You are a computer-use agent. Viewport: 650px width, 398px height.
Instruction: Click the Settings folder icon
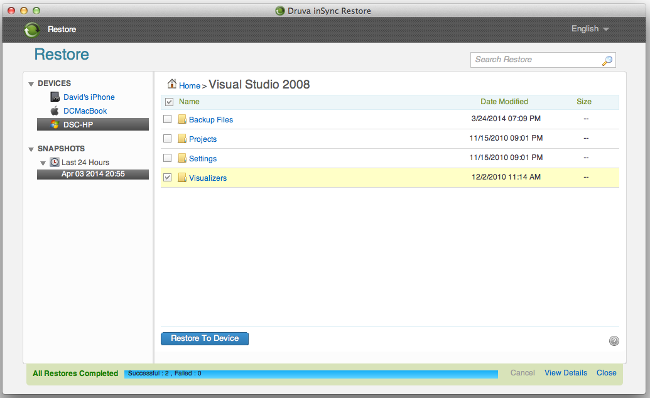pos(182,158)
